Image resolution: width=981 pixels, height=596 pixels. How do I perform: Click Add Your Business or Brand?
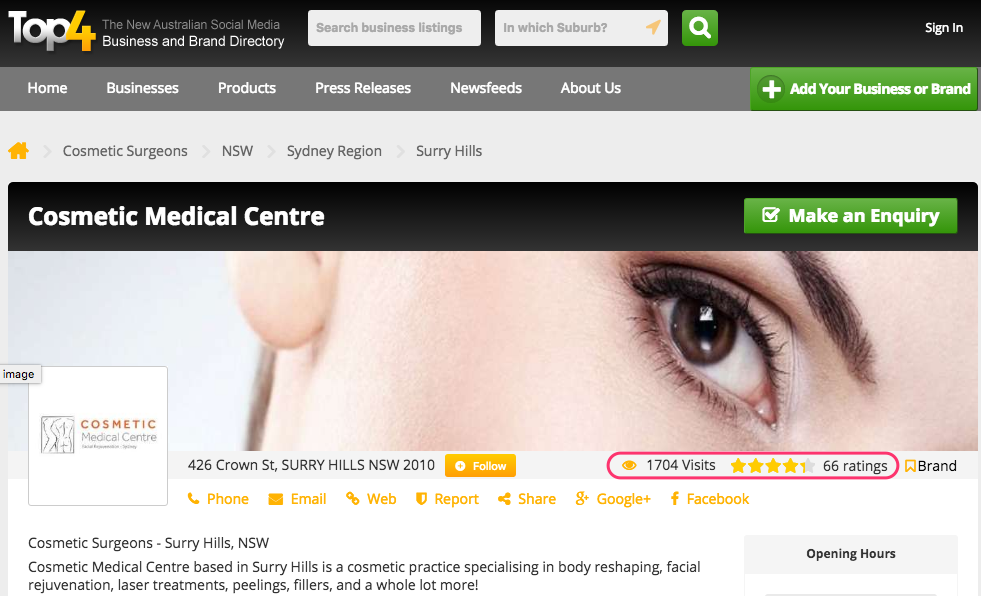tap(864, 89)
